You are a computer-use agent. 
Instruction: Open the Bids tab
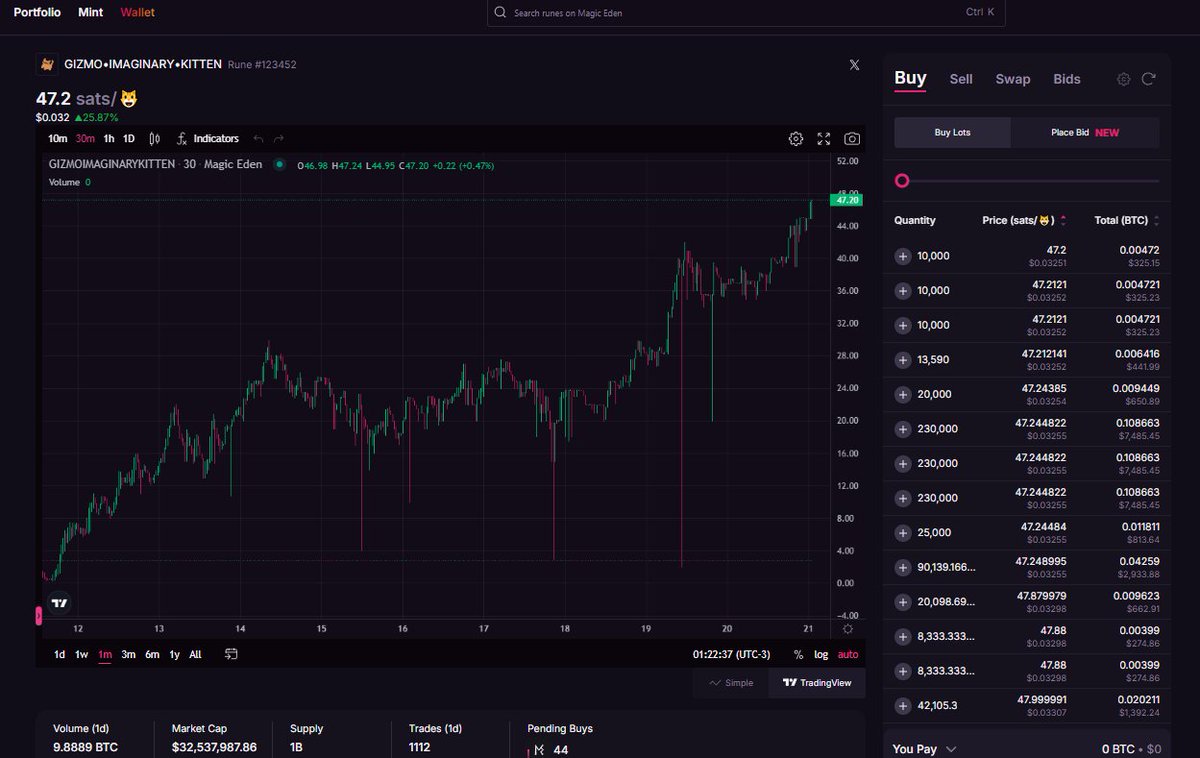click(1067, 79)
